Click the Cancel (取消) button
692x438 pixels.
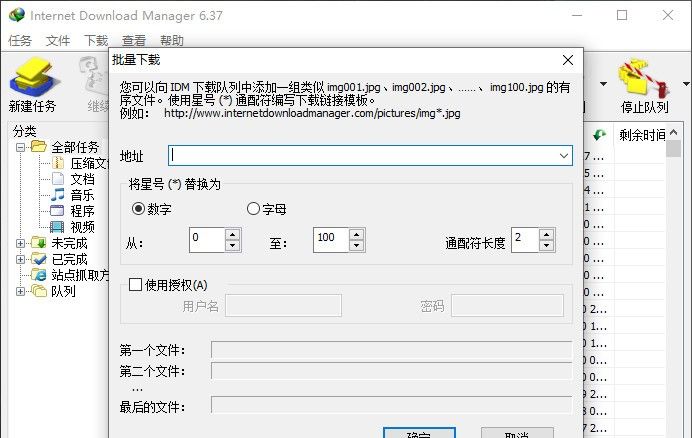point(517,433)
